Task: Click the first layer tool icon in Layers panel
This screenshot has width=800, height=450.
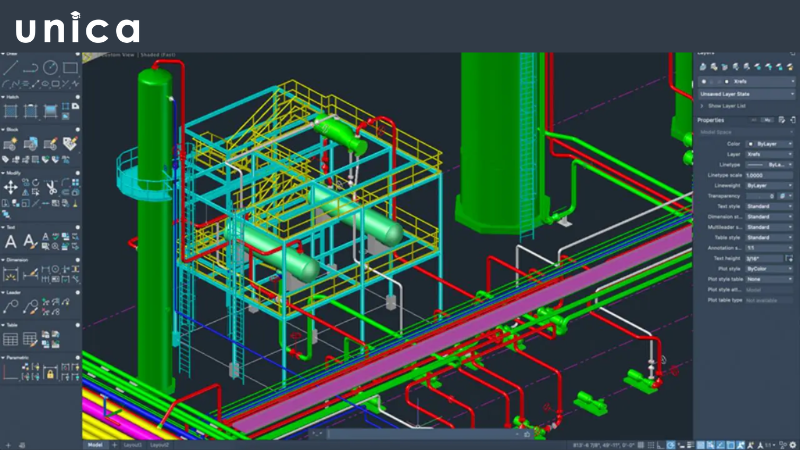Action: [x=703, y=67]
